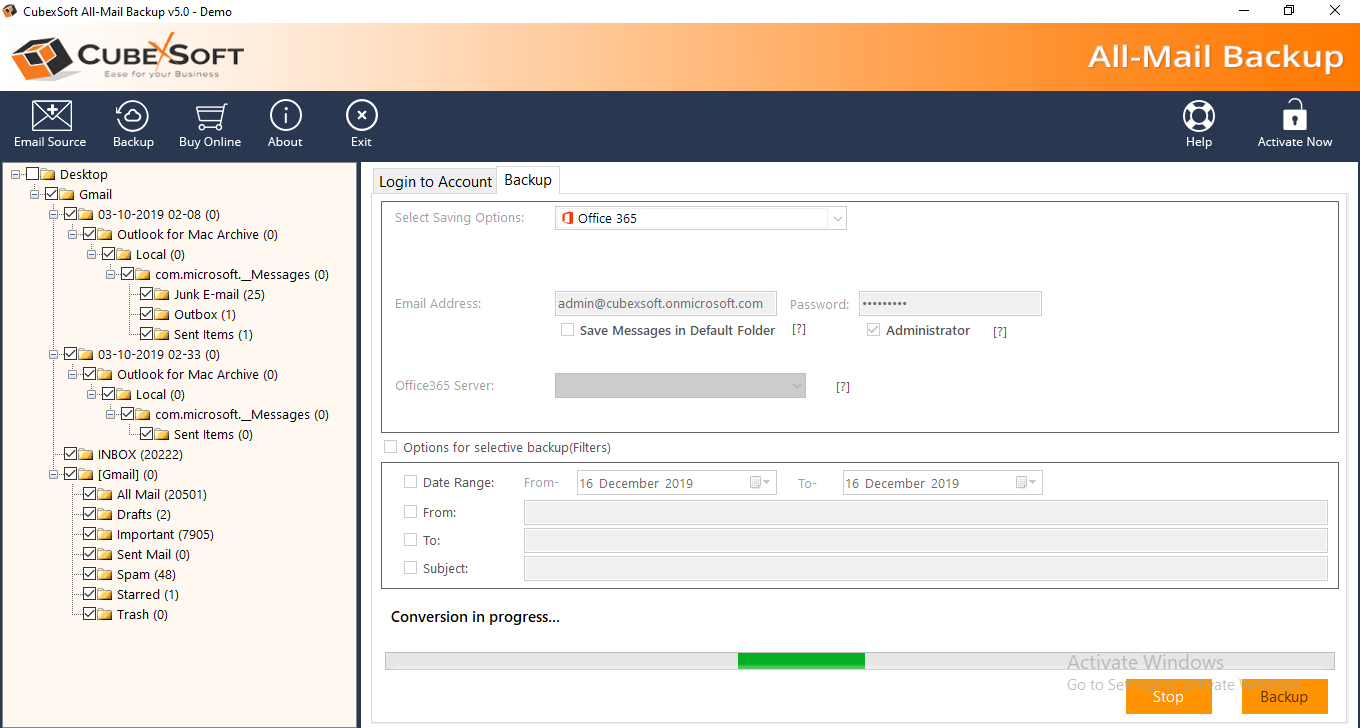This screenshot has height=728, width=1360.
Task: Click the orange Stop button
Action: 1168,697
